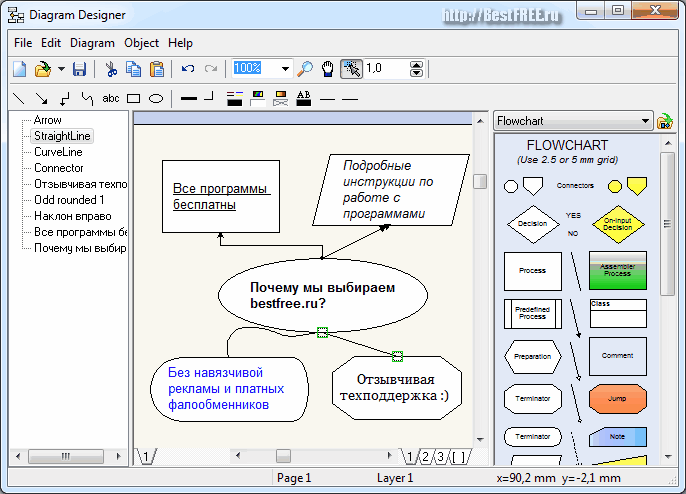The image size is (686, 494).
Task: Click canvas vertical scrollbar down arrow
Action: coord(480,440)
